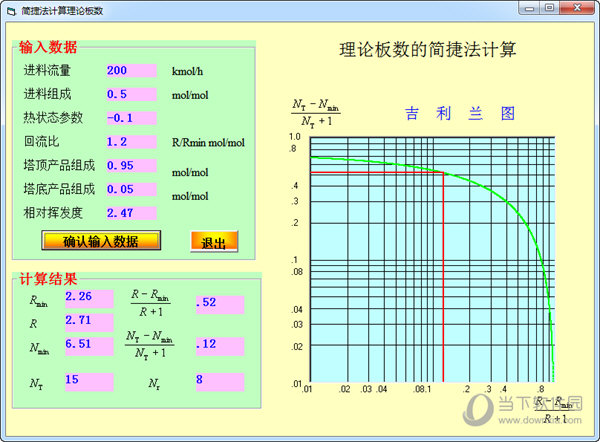Viewport: 600px width, 442px height.
Task: Click the Rmin result field showing 2.26
Action: click(89, 299)
